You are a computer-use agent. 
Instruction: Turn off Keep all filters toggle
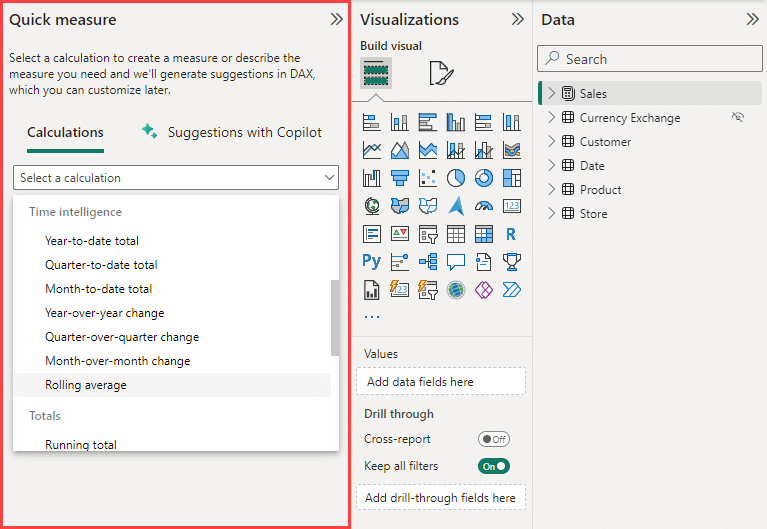(494, 466)
